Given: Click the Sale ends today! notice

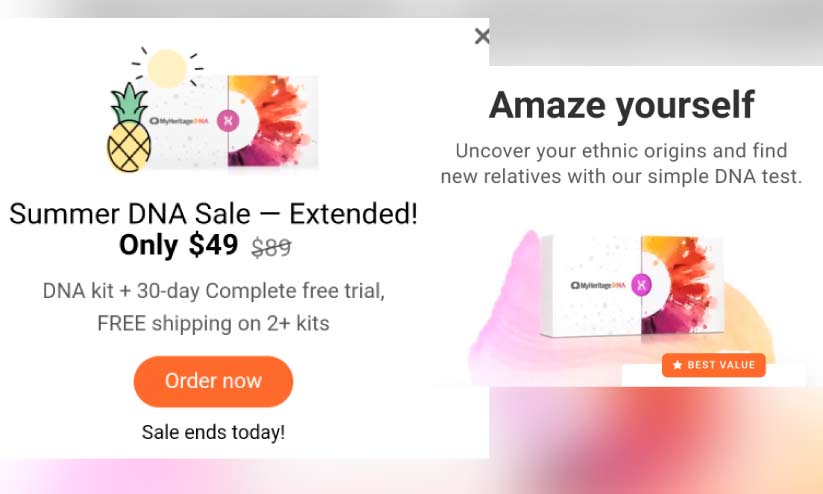Looking at the screenshot, I should tap(213, 432).
